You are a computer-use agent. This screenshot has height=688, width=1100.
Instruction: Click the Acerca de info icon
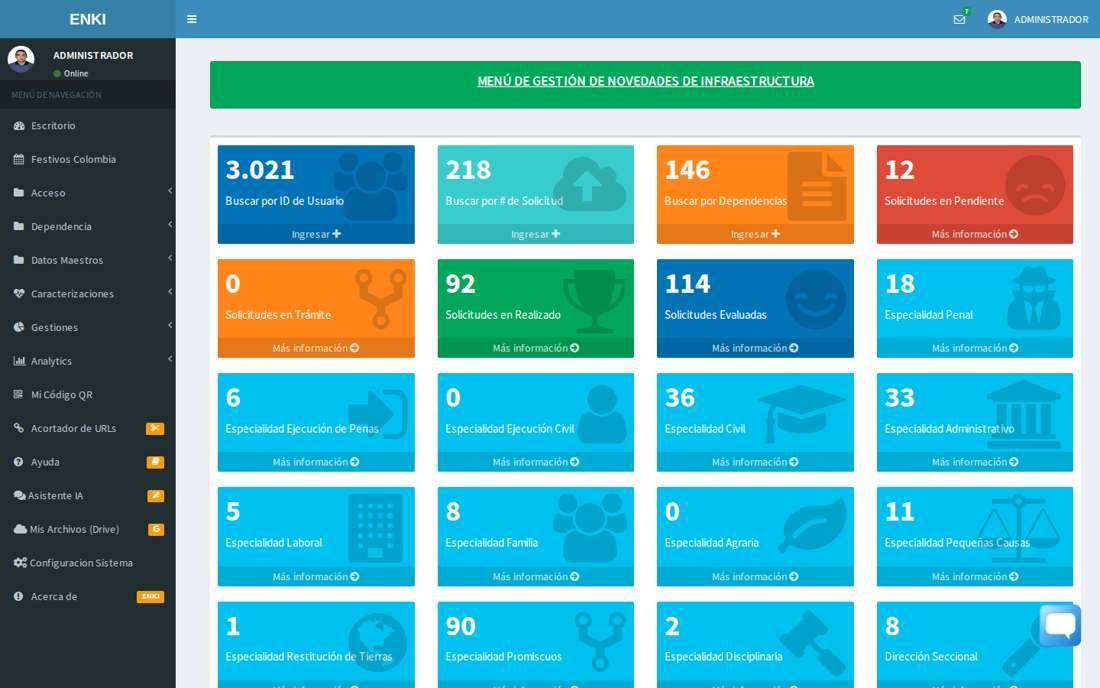click(19, 597)
